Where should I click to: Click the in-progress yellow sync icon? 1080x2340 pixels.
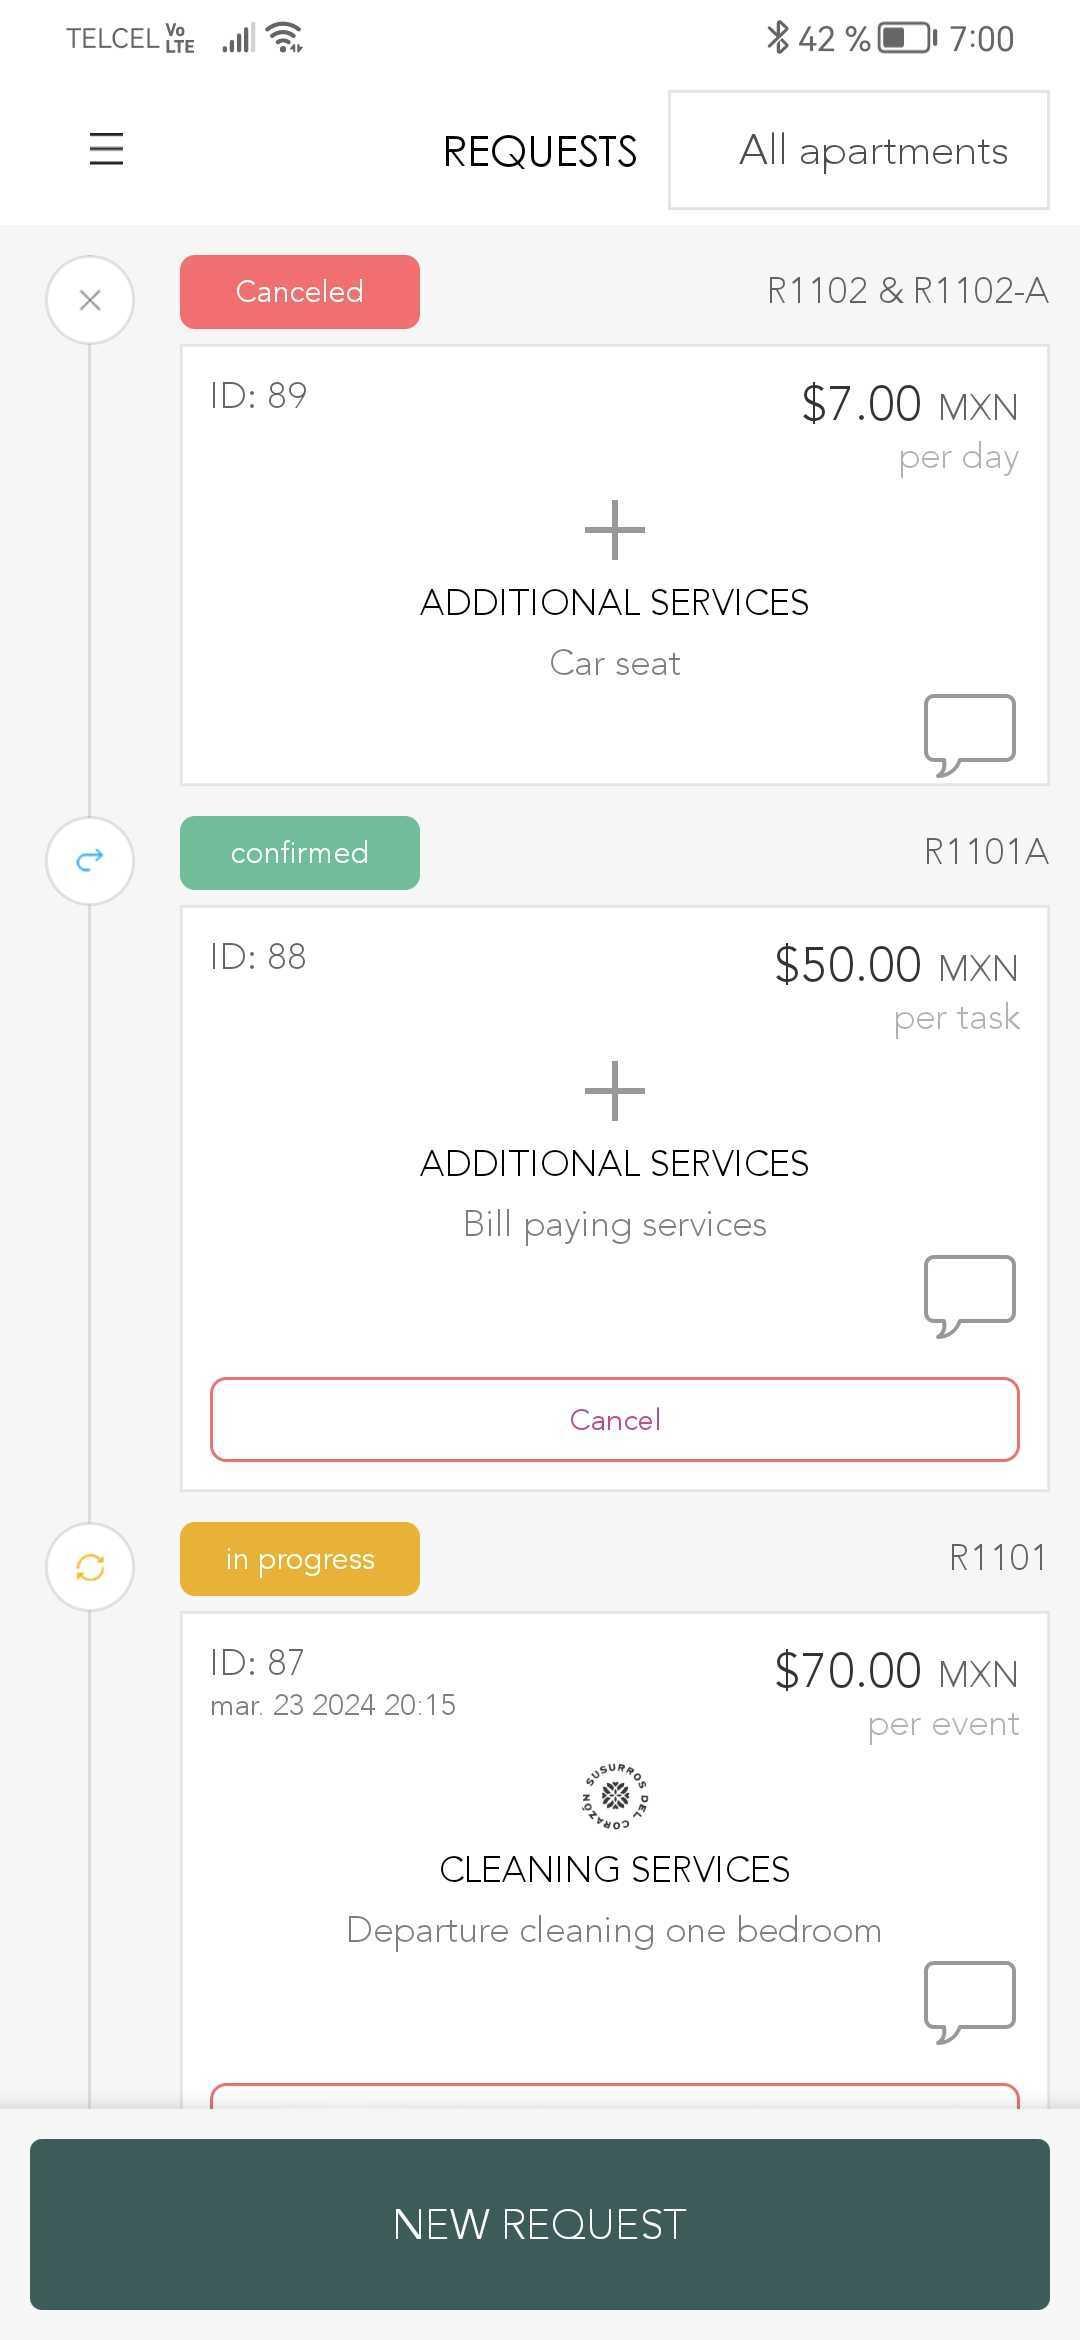(90, 1567)
